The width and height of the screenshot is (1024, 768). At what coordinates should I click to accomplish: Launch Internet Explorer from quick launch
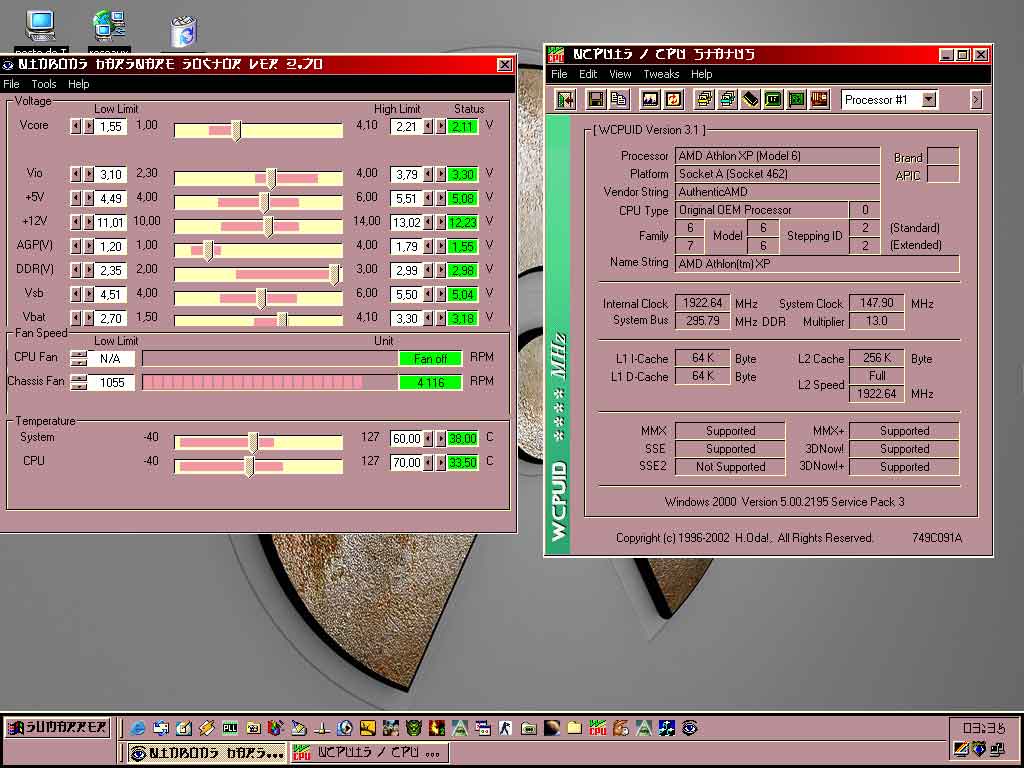138,728
